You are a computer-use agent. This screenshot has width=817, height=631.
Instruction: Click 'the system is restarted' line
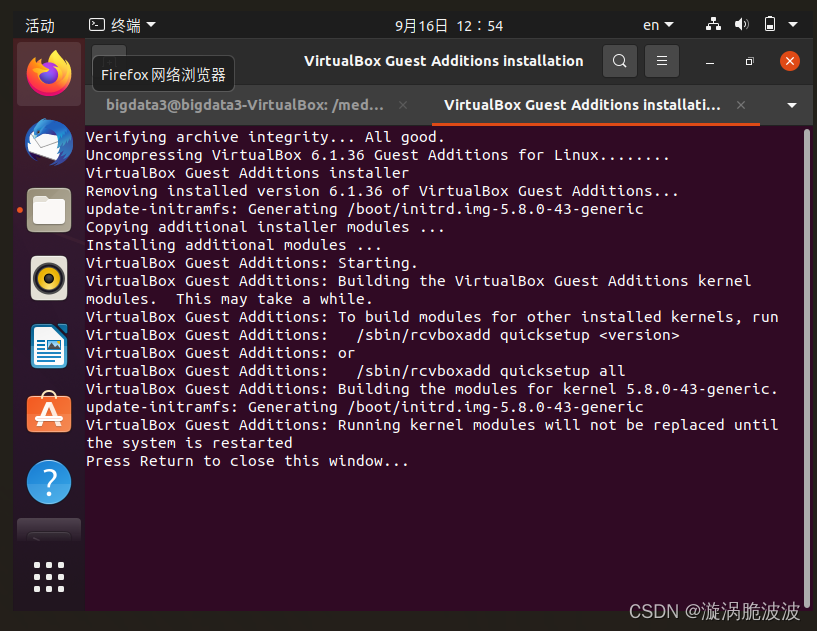click(189, 443)
